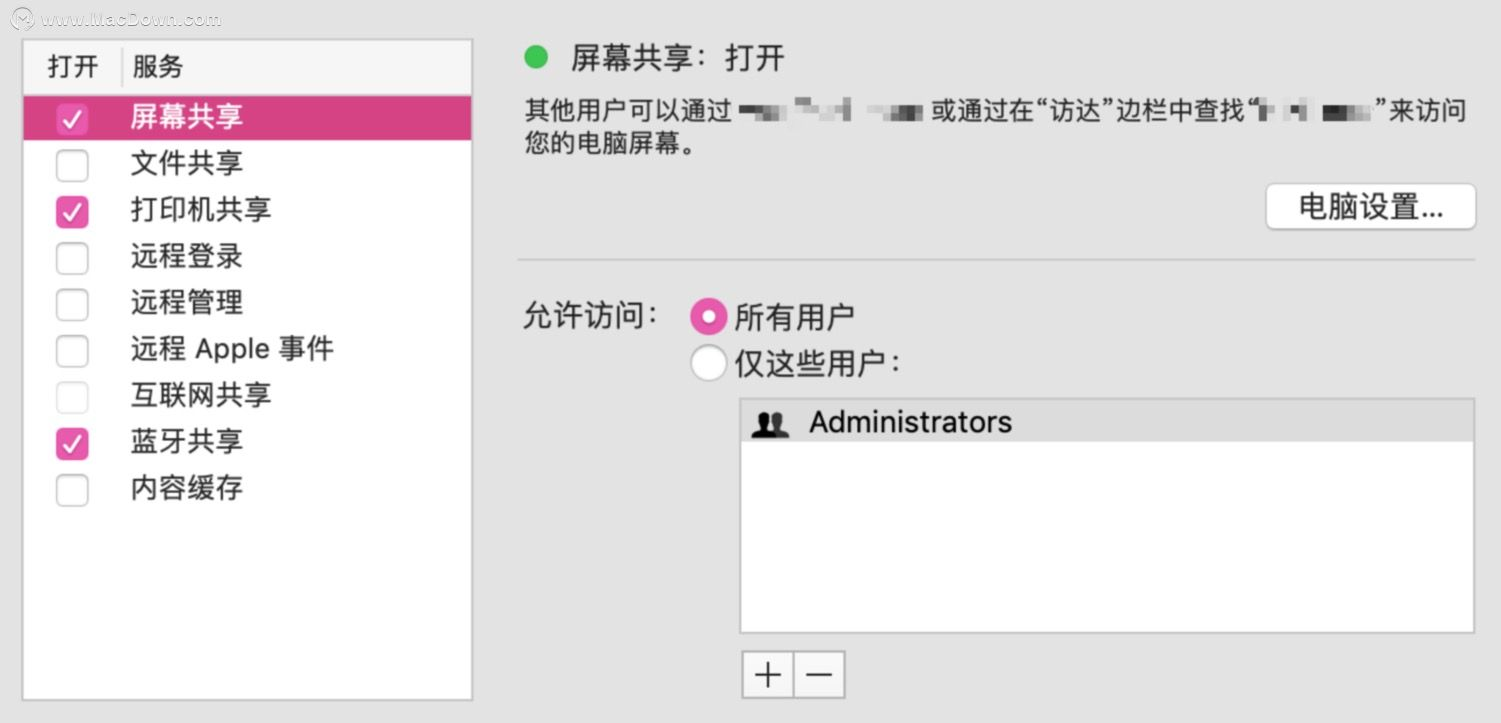Image resolution: width=1501 pixels, height=723 pixels.
Task: Click the green screen sharing status indicator
Action: coord(536,57)
